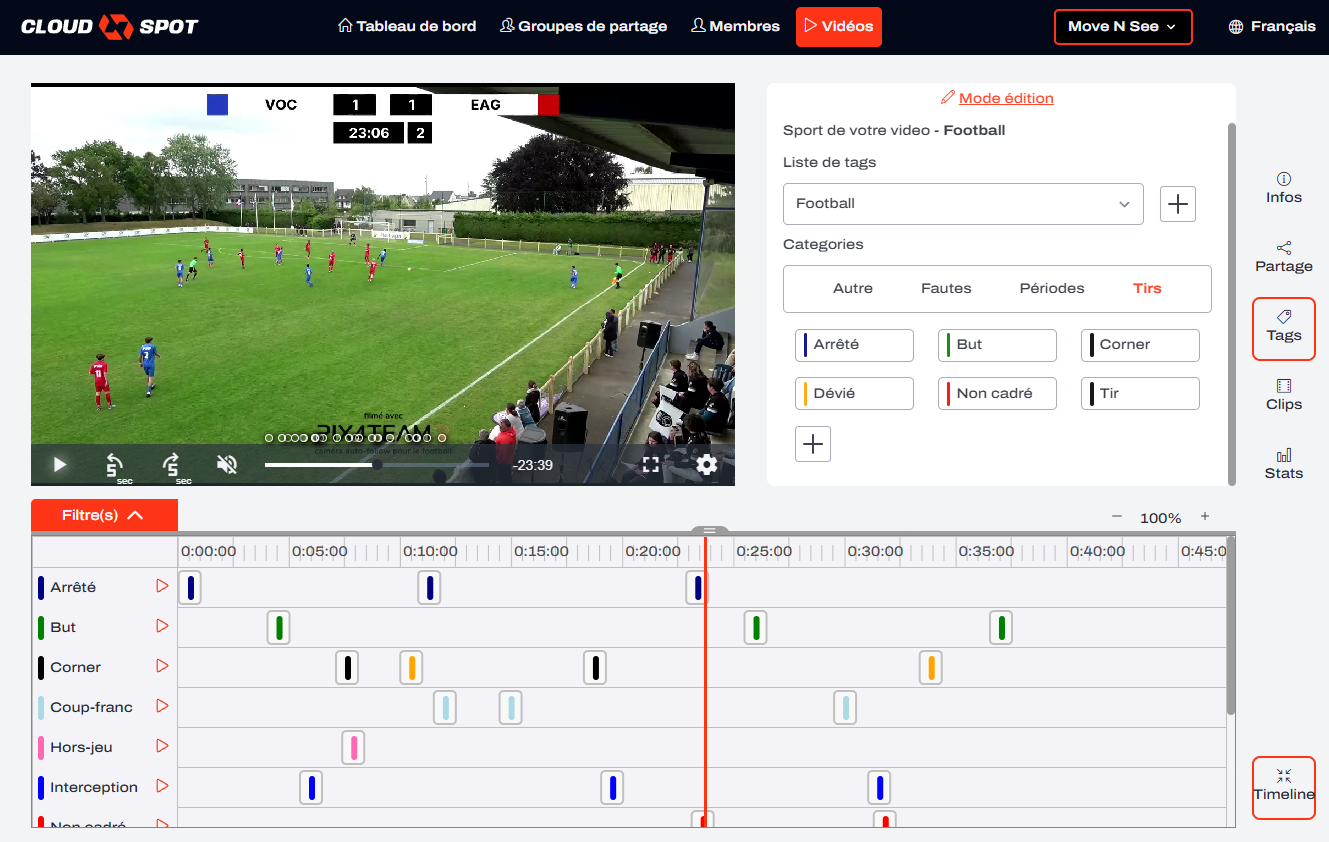Play clips from the Hors-jeu row
Viewport: 1329px width, 842px height.
162,746
